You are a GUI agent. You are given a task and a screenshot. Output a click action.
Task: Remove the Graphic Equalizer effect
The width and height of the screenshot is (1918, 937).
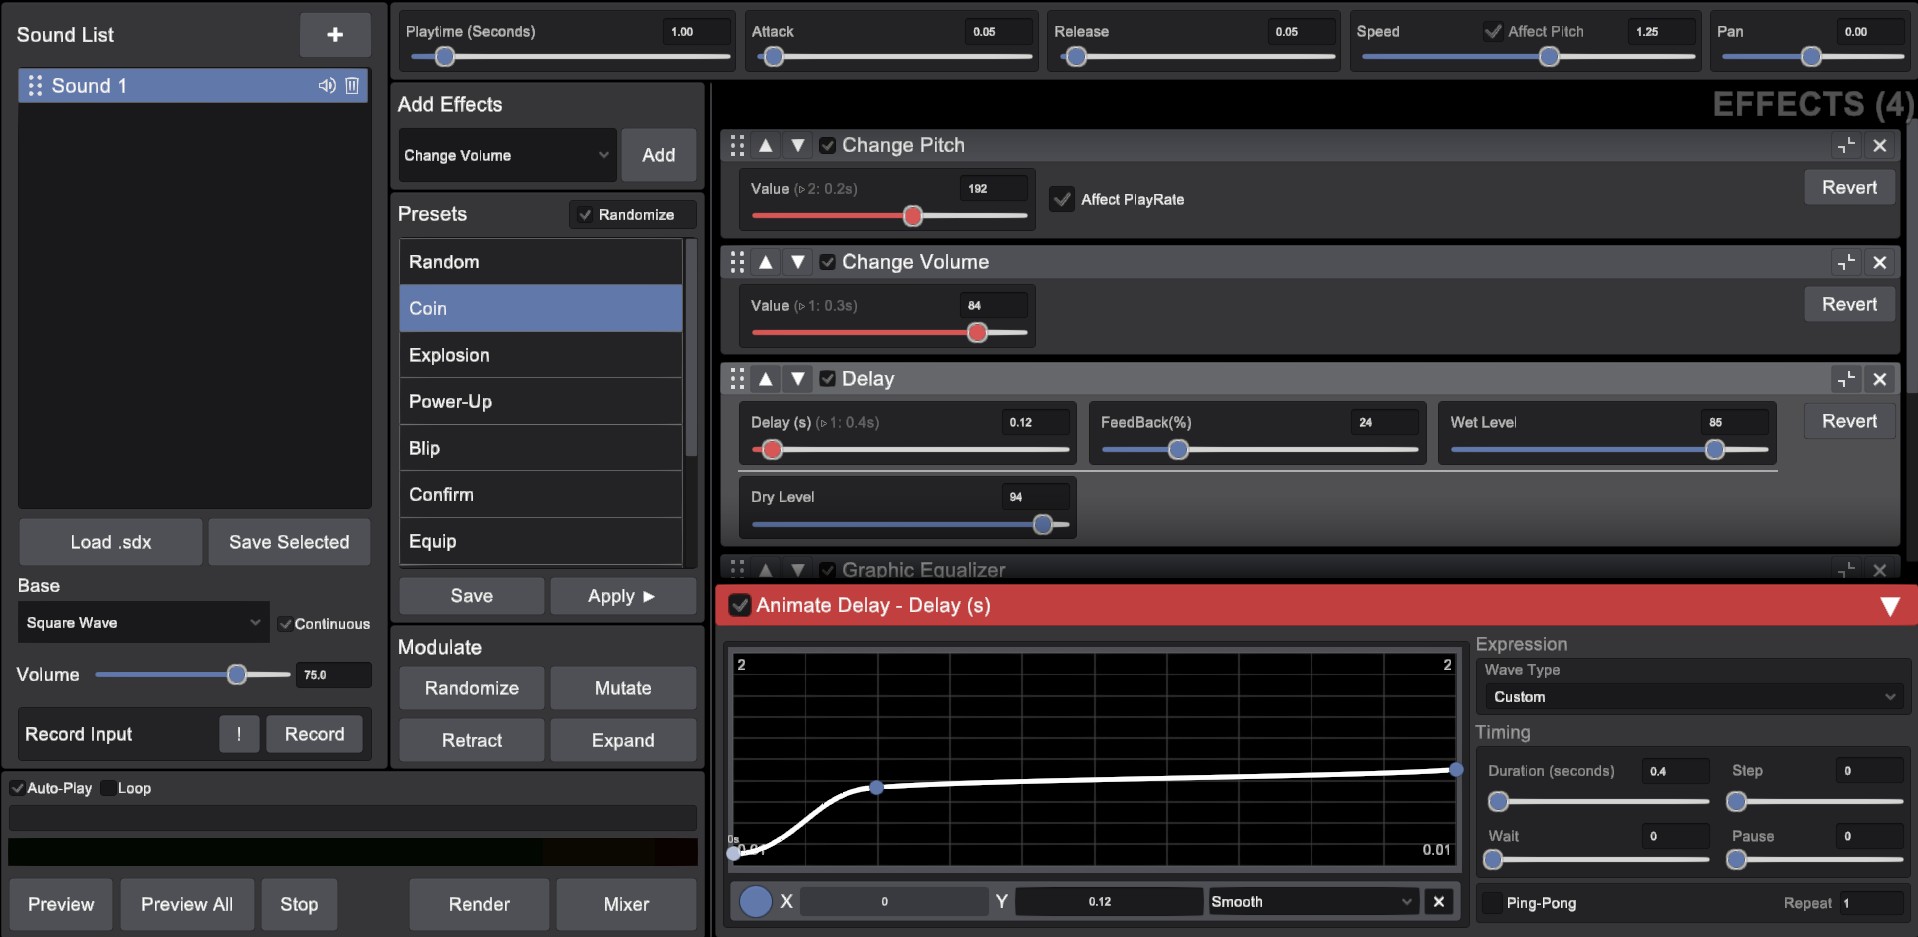1880,570
